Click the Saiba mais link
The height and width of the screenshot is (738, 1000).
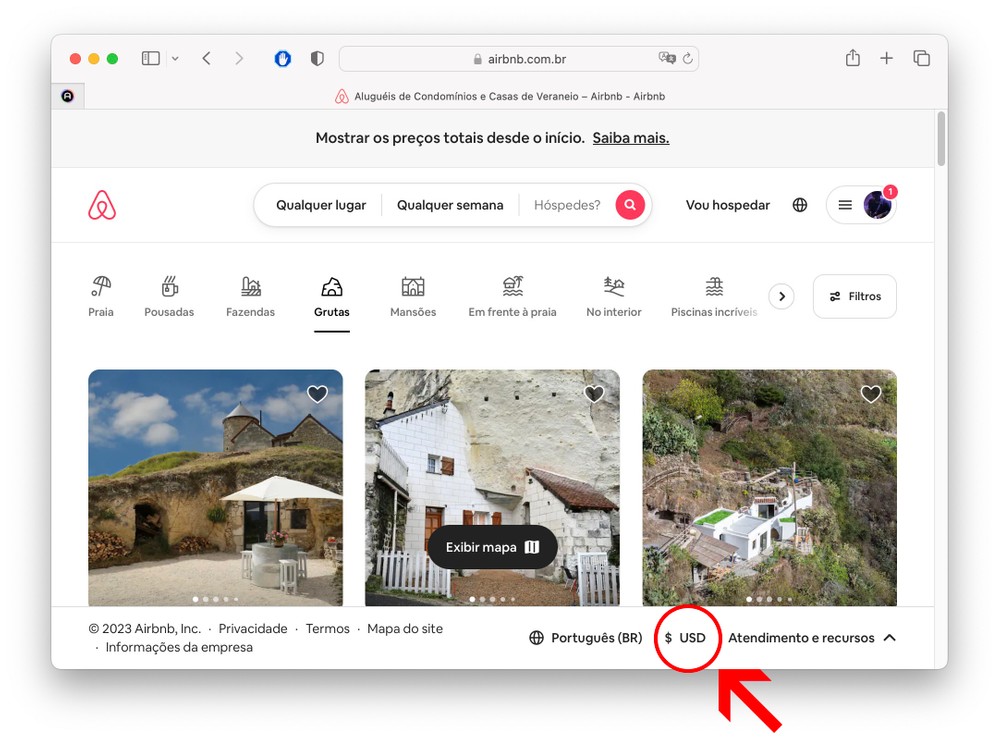(630, 138)
